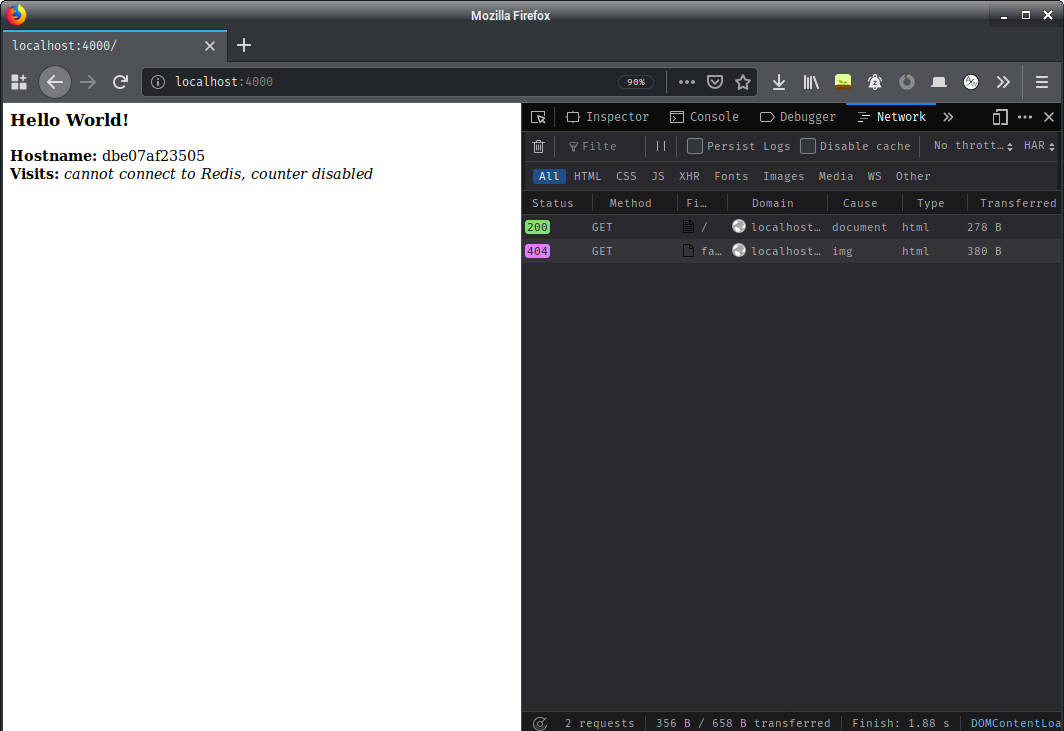
Task: Click the '2 requests' status bar text
Action: pyautogui.click(x=599, y=724)
